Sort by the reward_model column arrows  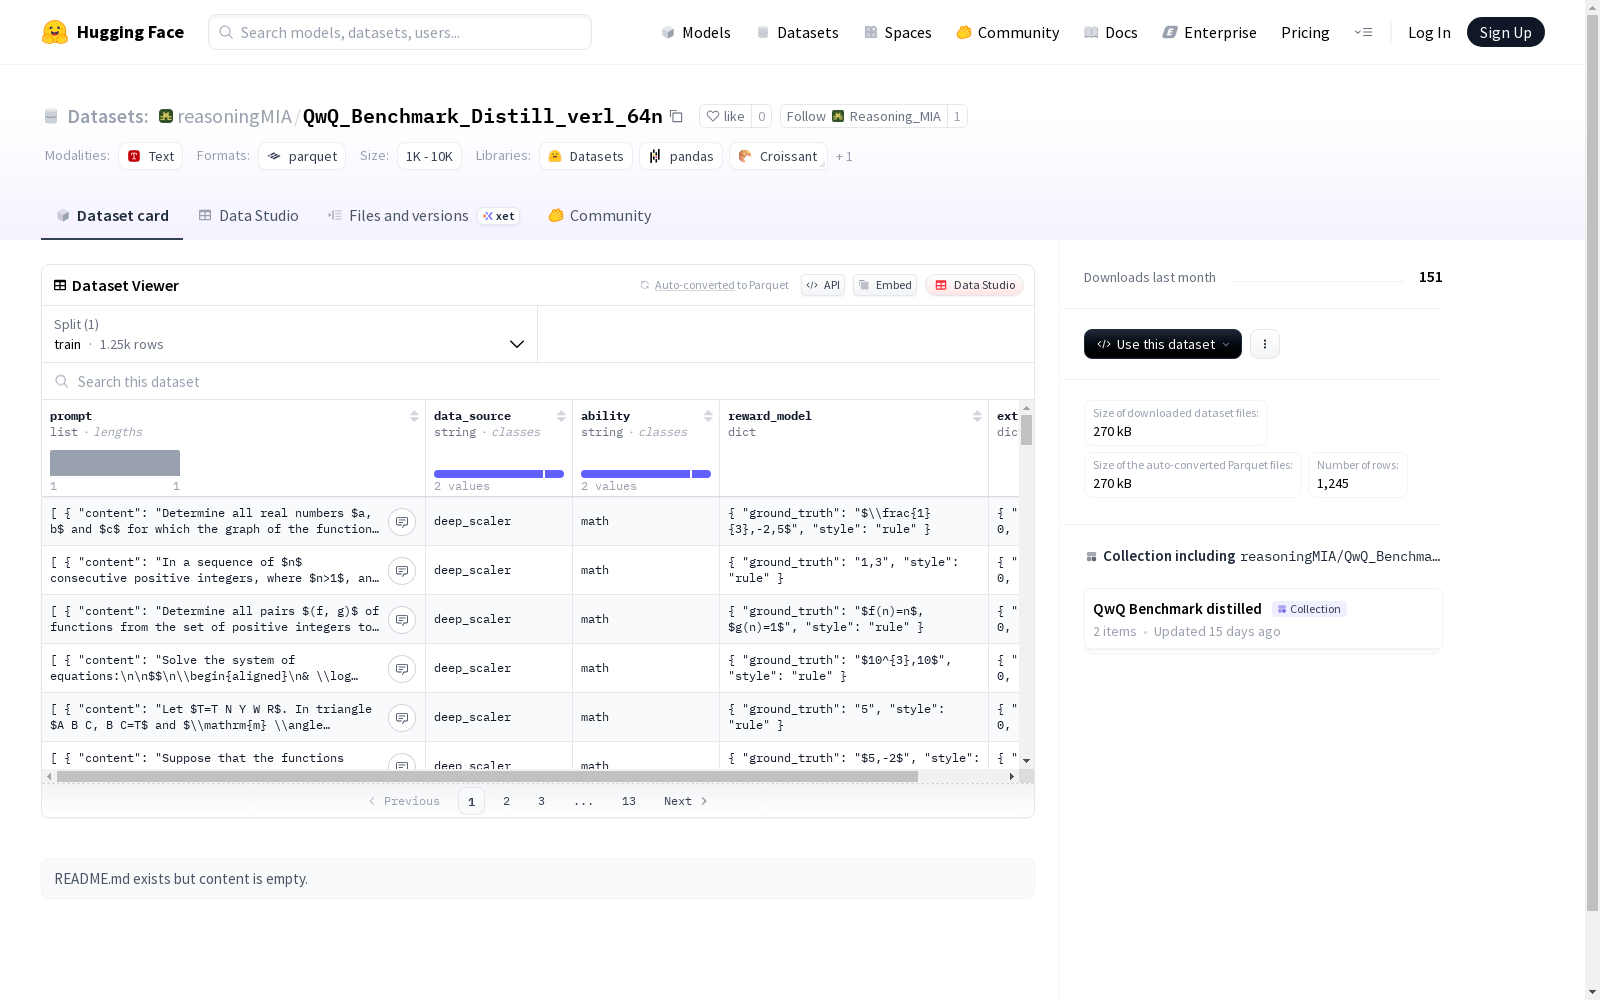coord(977,416)
